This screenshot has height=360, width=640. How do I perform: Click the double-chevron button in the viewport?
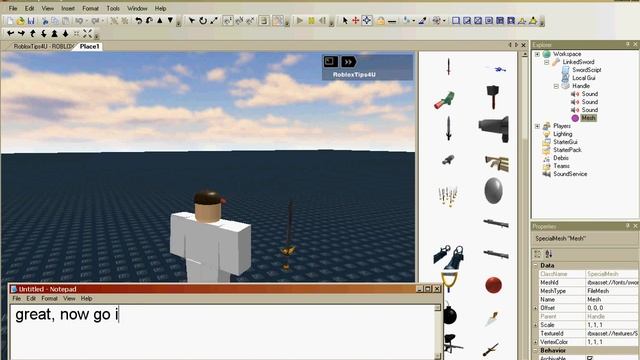click(349, 62)
